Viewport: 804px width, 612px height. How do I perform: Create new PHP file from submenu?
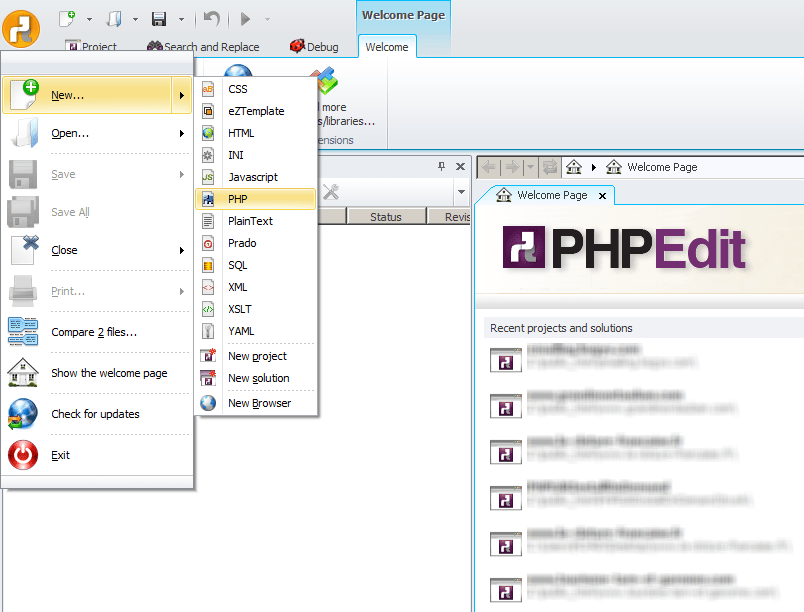(255, 199)
